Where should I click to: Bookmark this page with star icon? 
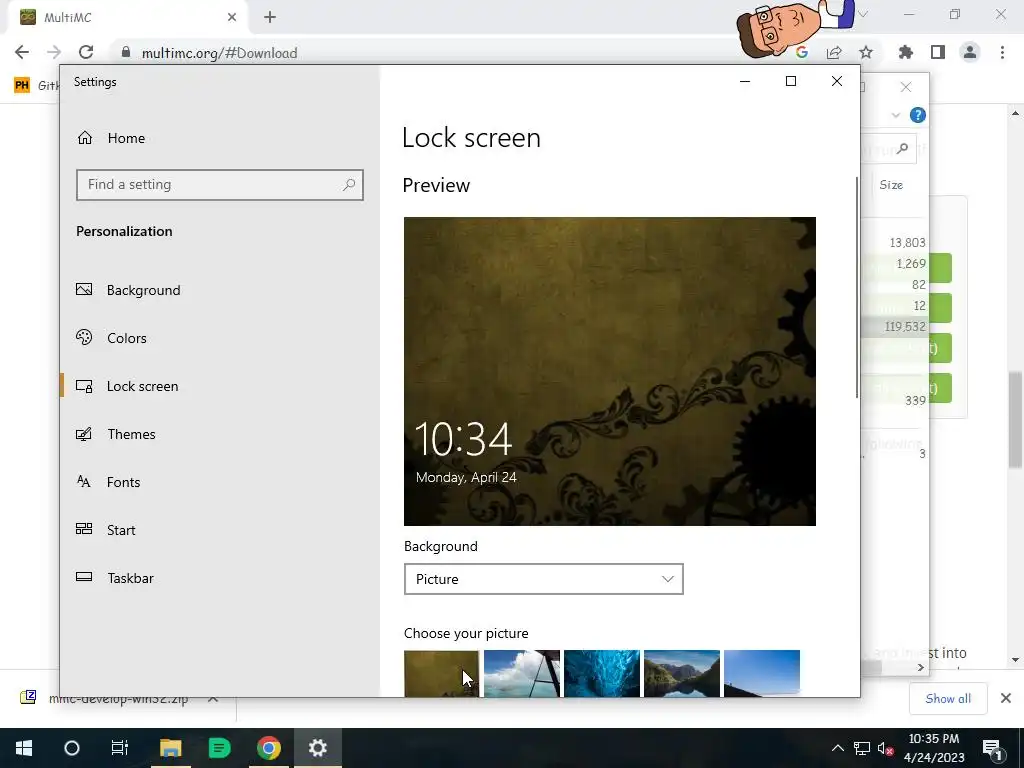(x=866, y=53)
